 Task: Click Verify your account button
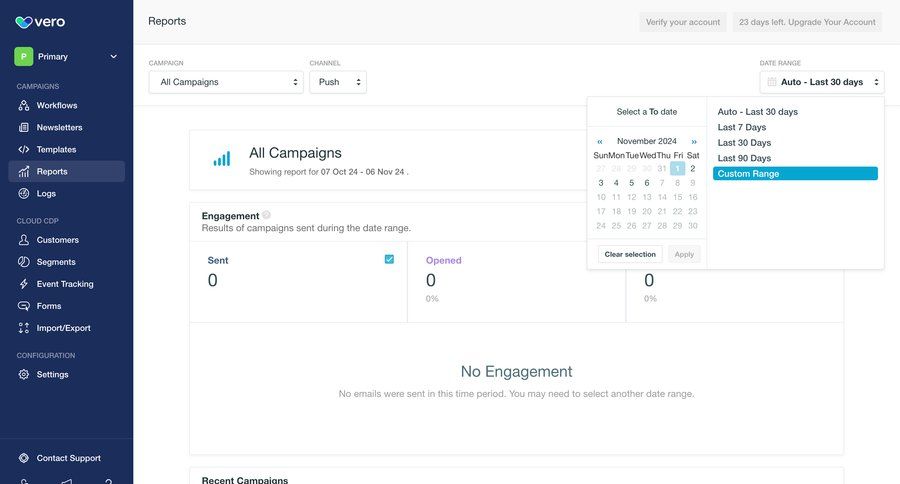click(683, 22)
